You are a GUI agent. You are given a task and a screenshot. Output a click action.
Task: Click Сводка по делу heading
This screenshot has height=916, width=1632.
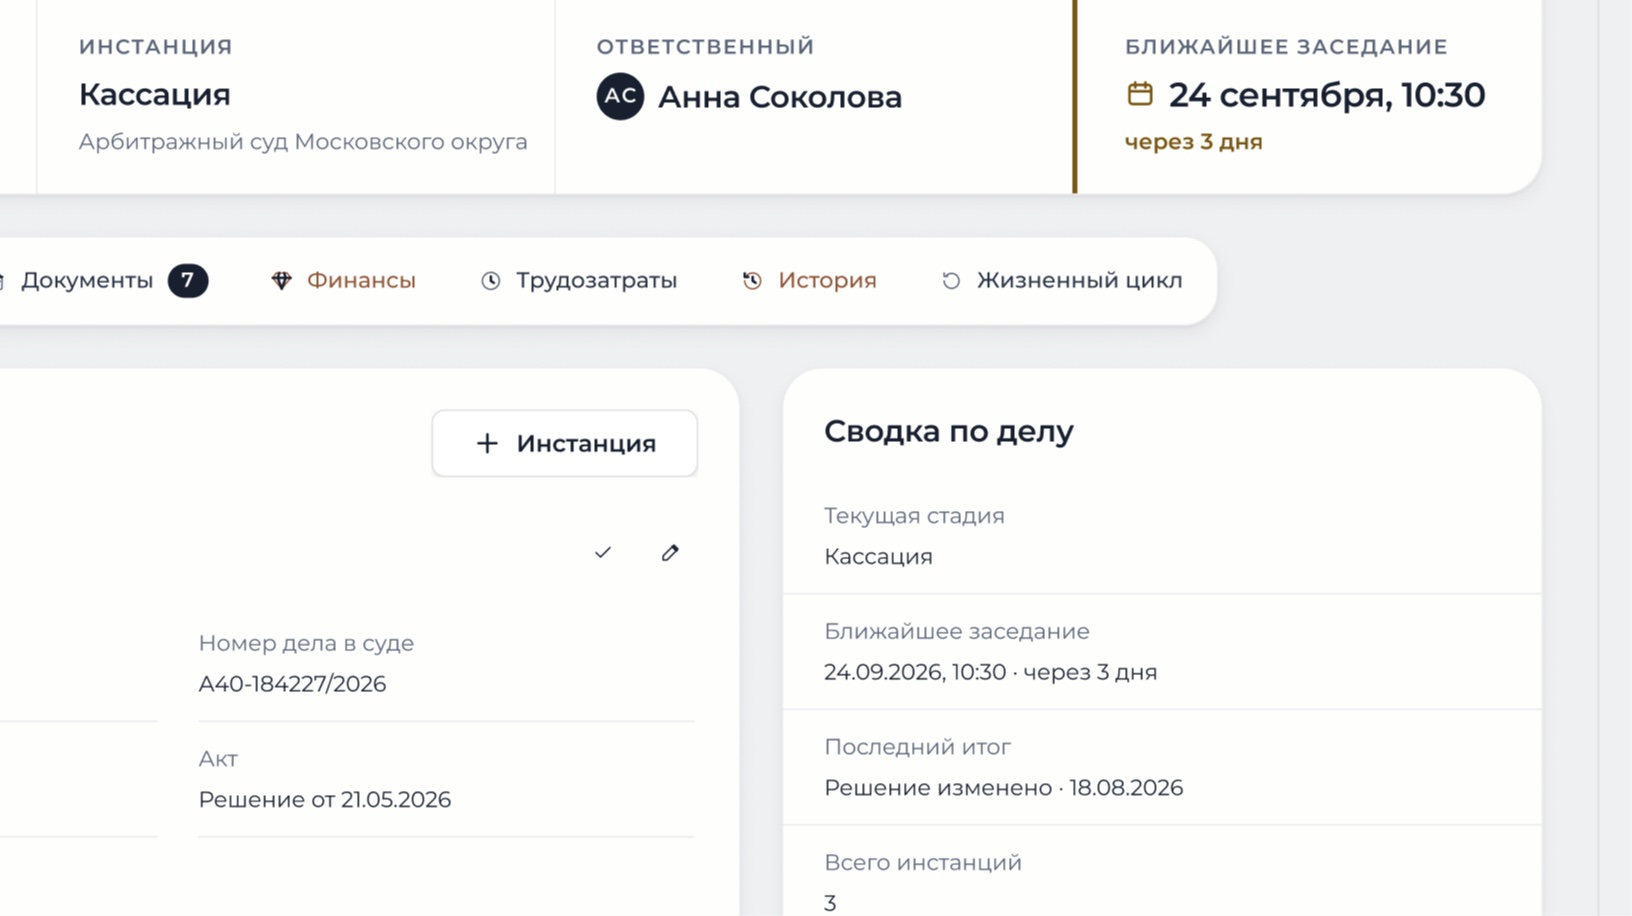tap(949, 431)
